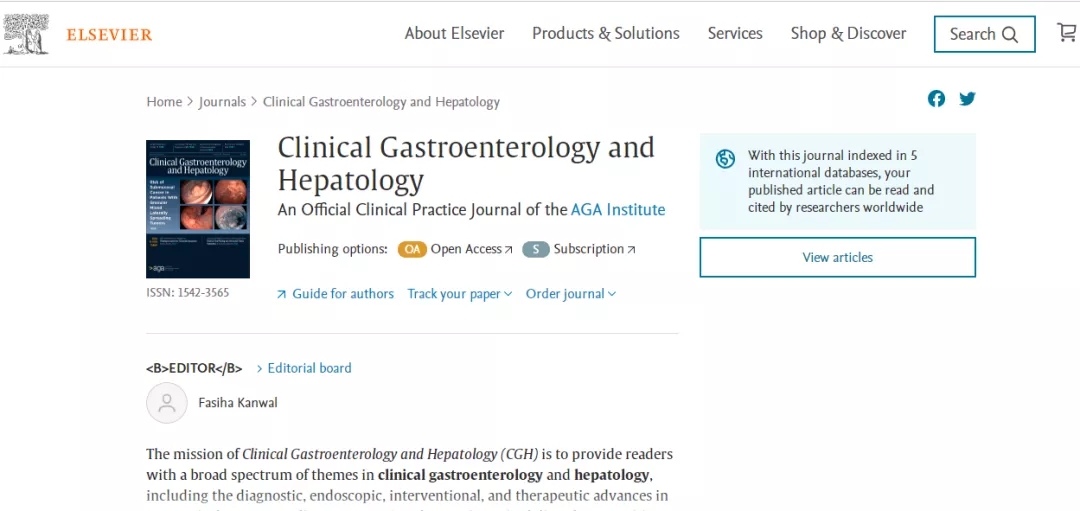Expand the Order journal dropdown
The height and width of the screenshot is (511, 1080).
click(570, 294)
